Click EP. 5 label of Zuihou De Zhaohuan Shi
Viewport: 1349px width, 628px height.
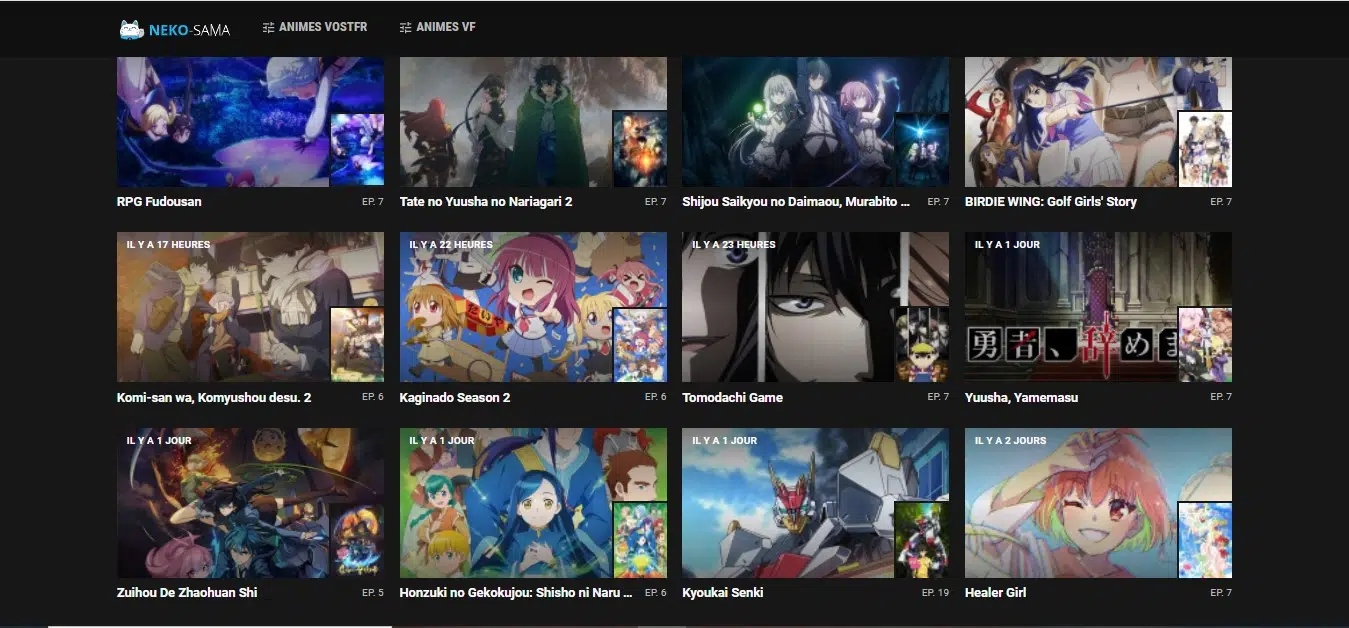tap(373, 593)
